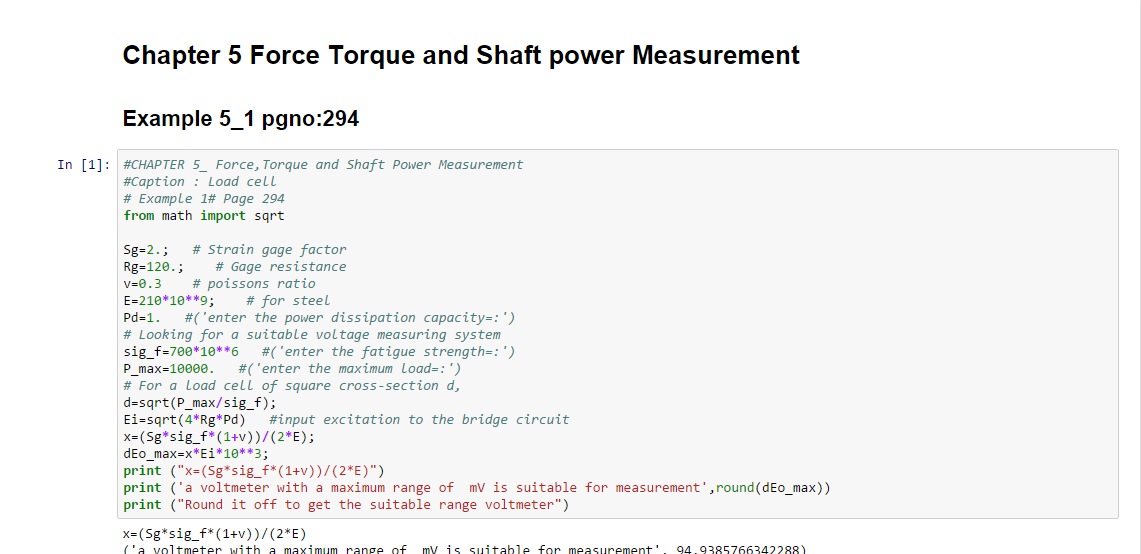Viewport: 1141px width, 554px height.
Task: Click the print 'Round it off' line
Action: tap(346, 505)
